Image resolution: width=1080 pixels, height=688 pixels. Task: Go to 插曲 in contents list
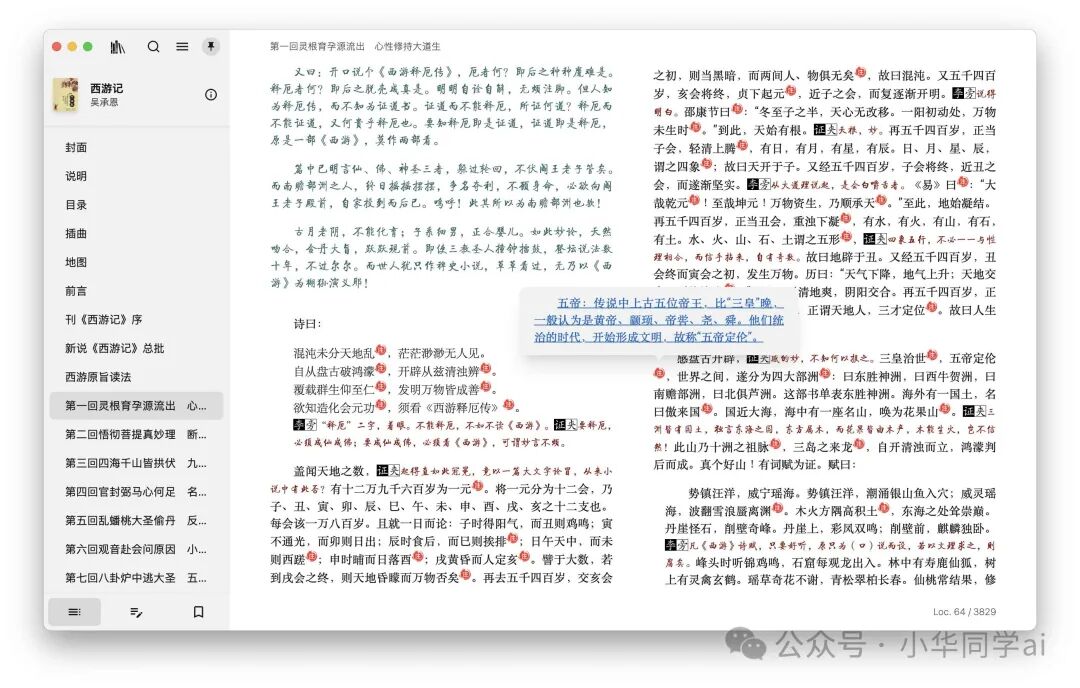tap(136, 233)
